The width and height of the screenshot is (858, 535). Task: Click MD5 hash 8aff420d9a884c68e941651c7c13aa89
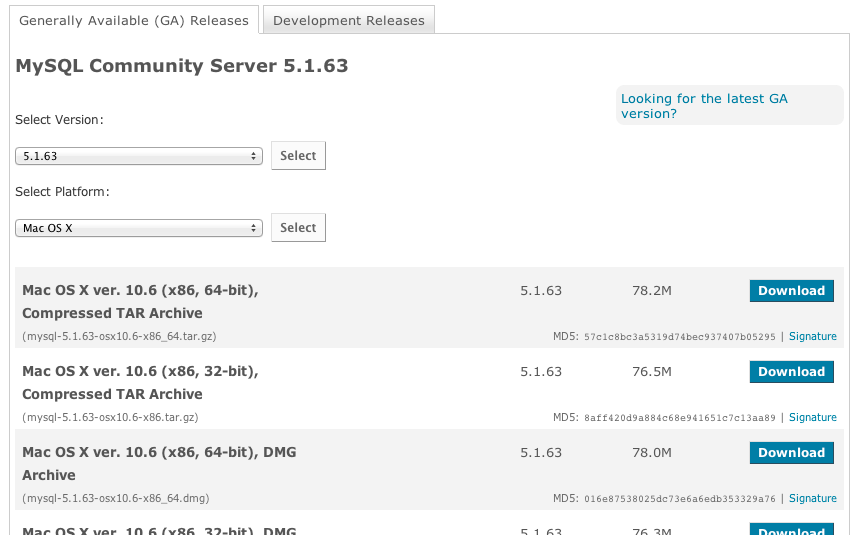(x=680, y=418)
